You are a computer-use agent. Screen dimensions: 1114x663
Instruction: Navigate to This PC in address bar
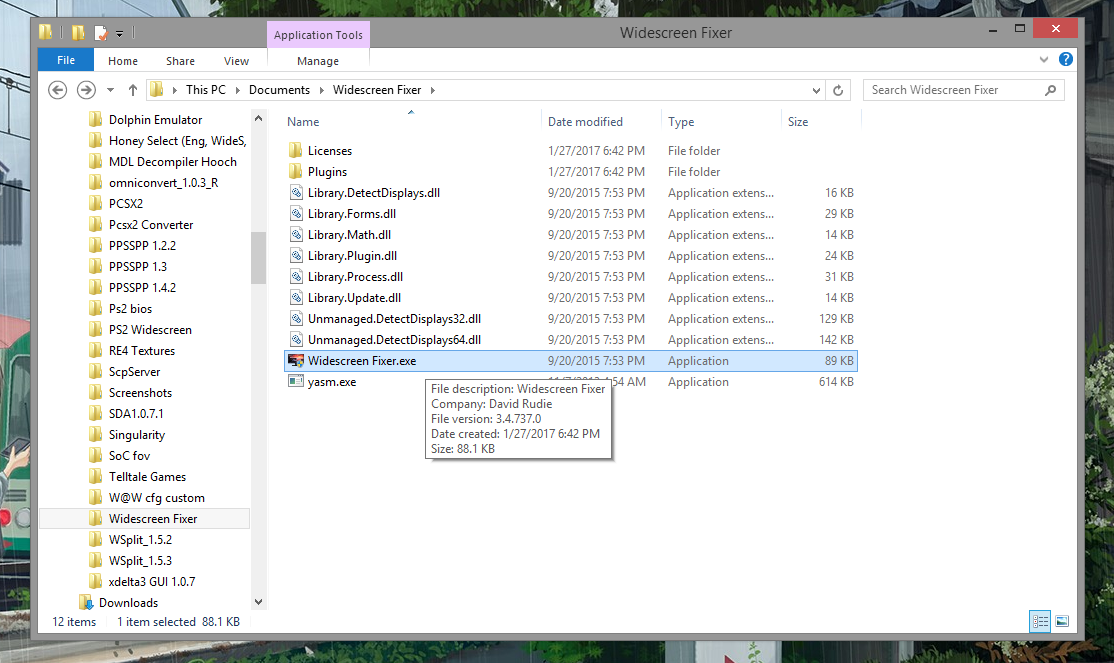[x=206, y=90]
